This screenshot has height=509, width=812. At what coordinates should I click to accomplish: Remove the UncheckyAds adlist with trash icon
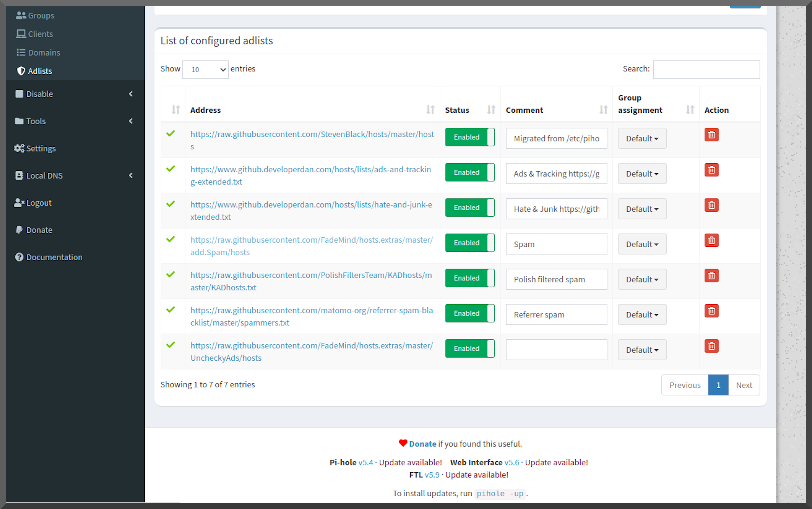(711, 346)
